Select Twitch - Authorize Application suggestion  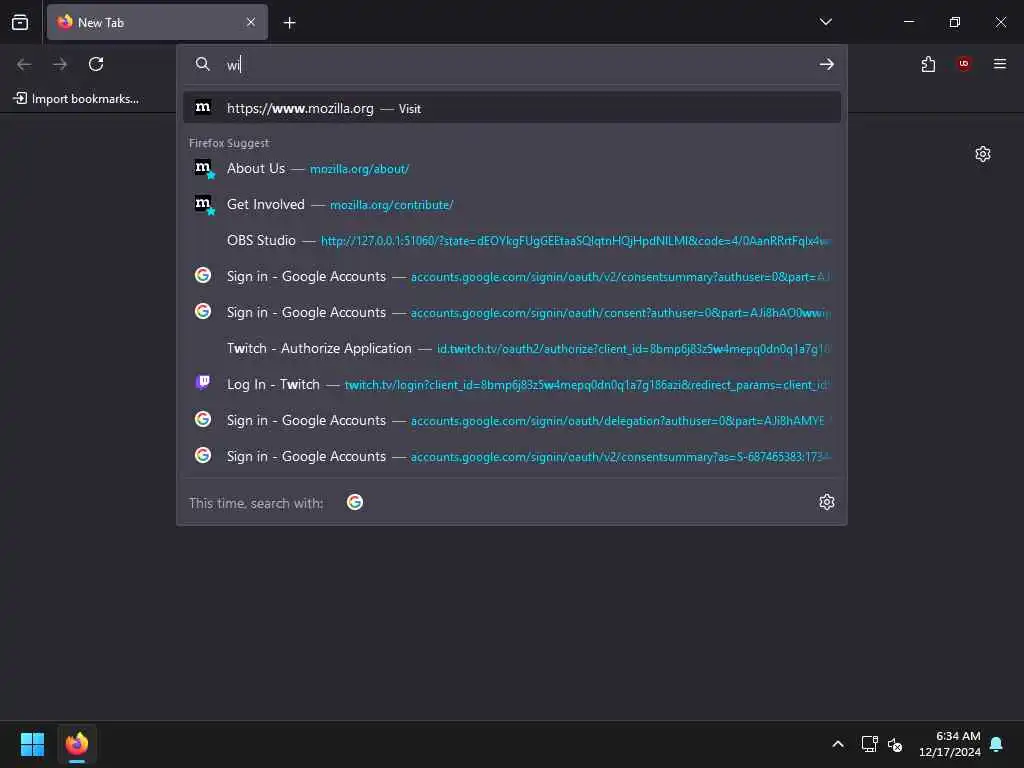(512, 348)
